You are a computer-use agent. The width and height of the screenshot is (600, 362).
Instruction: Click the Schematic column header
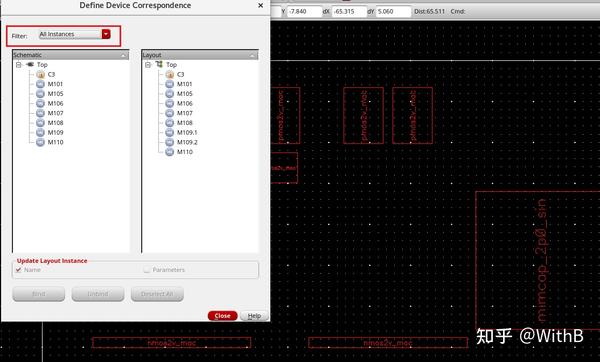70,55
